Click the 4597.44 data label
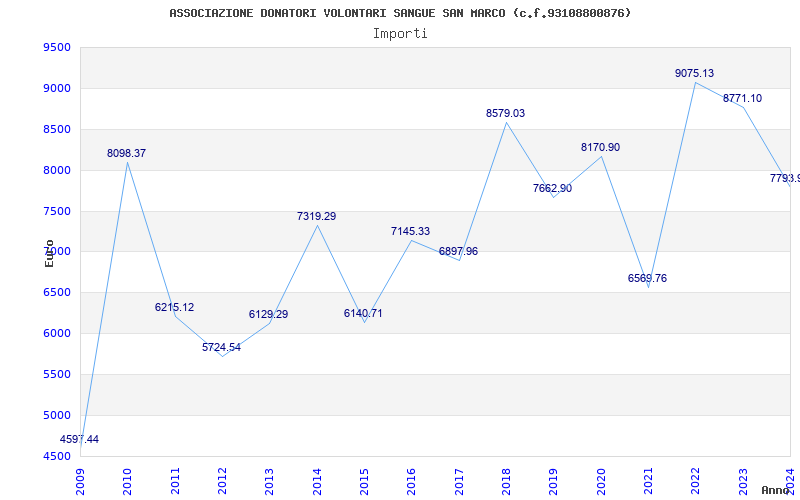This screenshot has height=500, width=800. click(x=79, y=440)
